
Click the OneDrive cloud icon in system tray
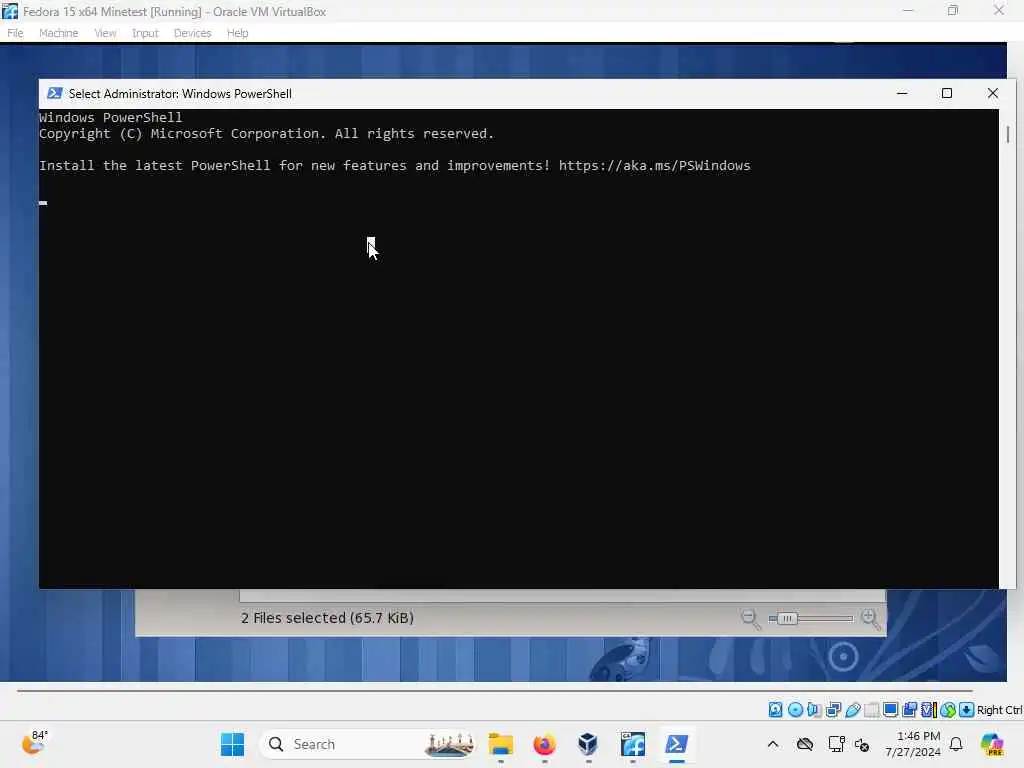click(x=805, y=744)
